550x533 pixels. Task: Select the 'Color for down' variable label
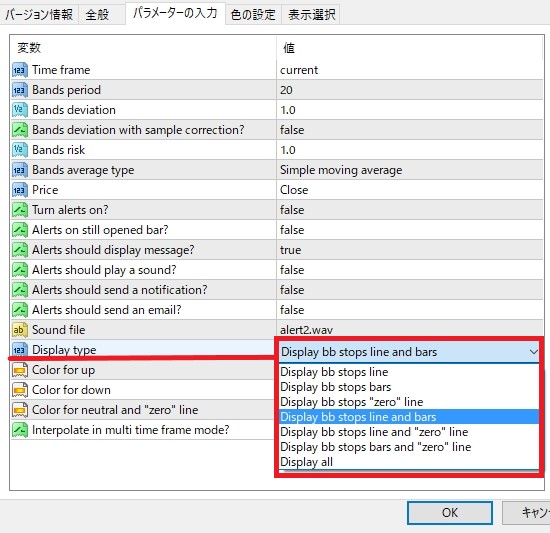71,390
